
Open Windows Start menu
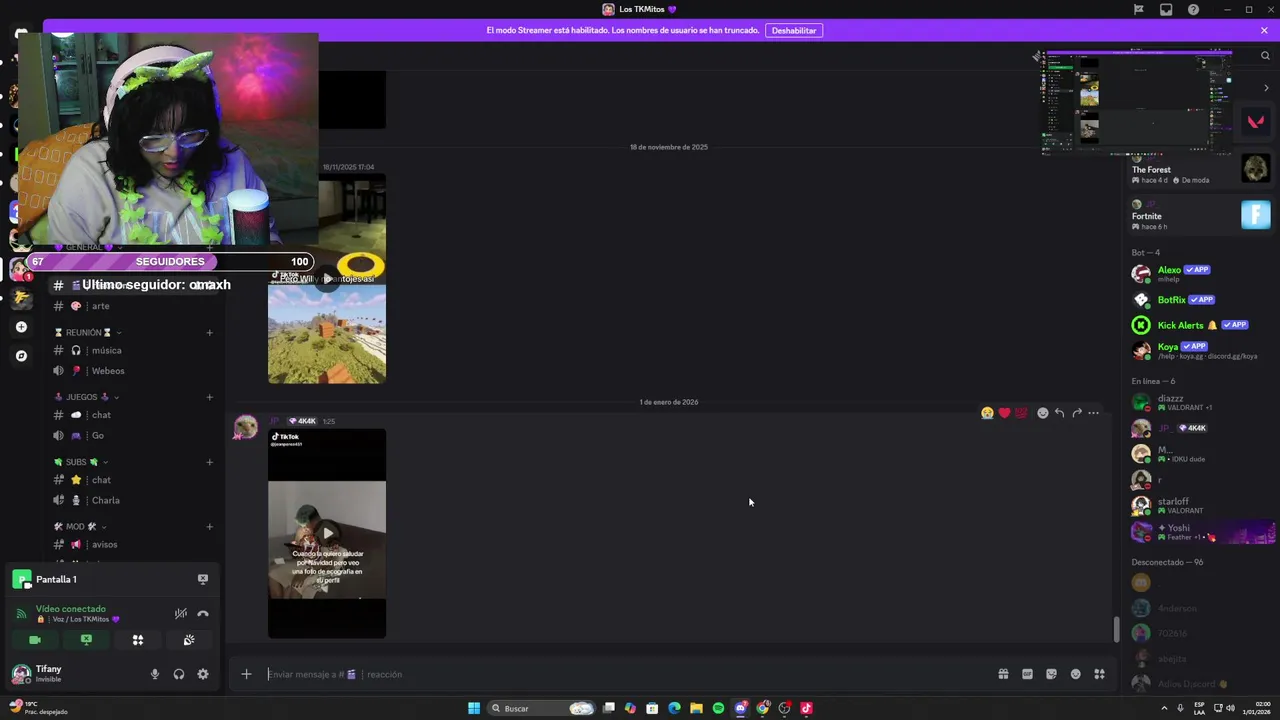[x=474, y=708]
